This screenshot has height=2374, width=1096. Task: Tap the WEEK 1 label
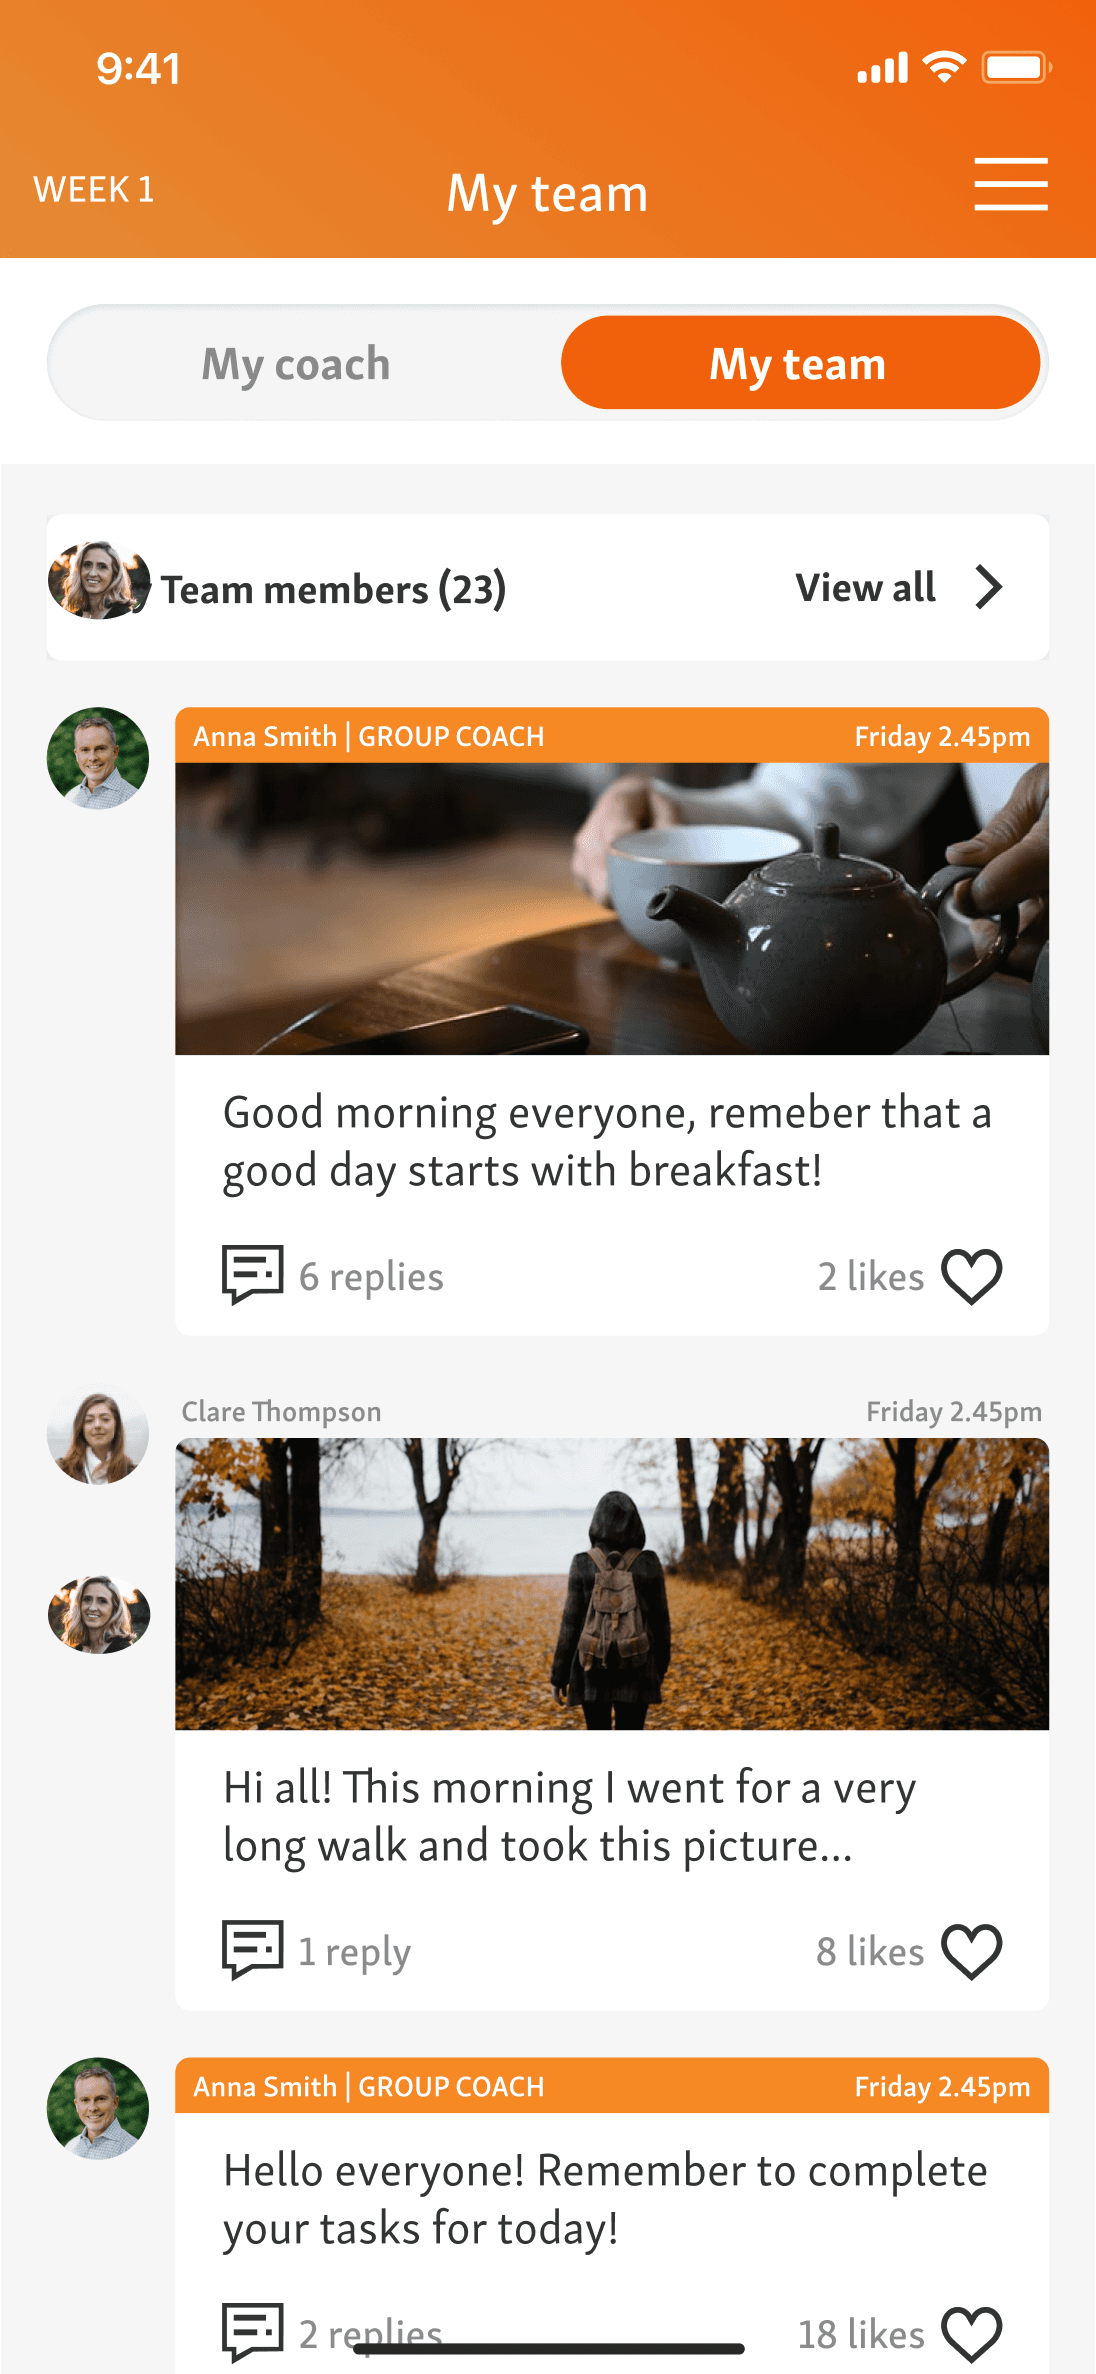click(94, 189)
